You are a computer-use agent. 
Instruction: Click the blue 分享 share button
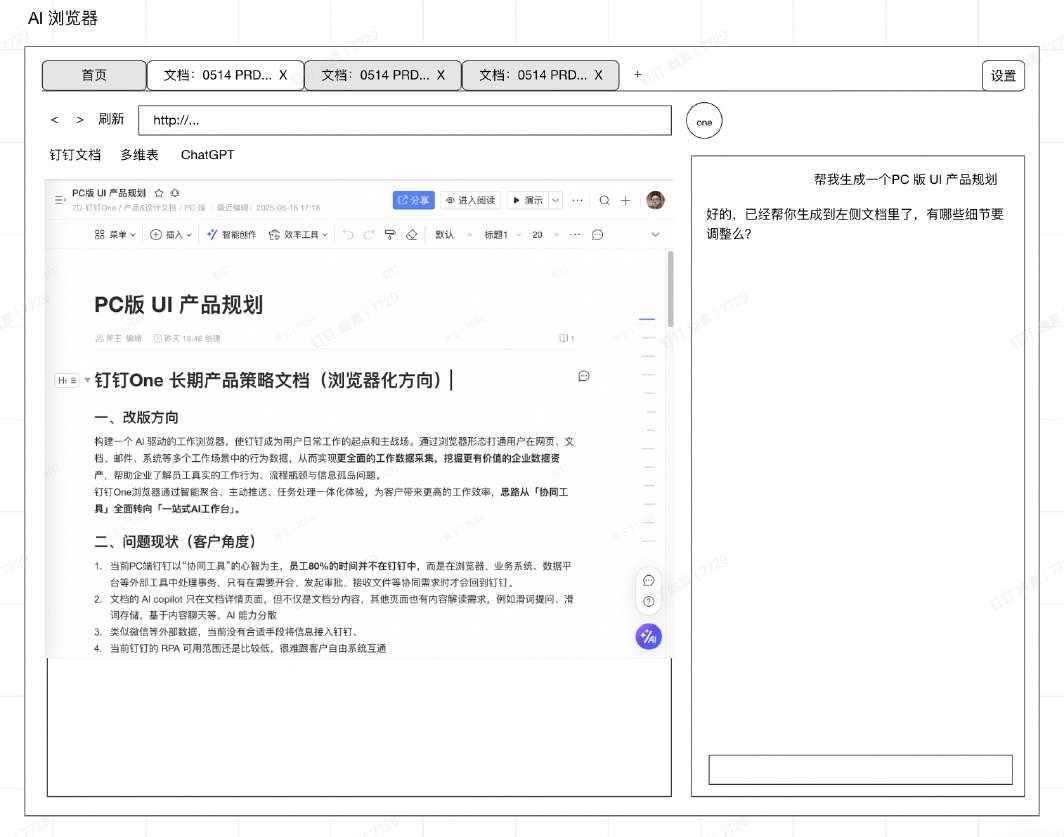click(x=413, y=200)
